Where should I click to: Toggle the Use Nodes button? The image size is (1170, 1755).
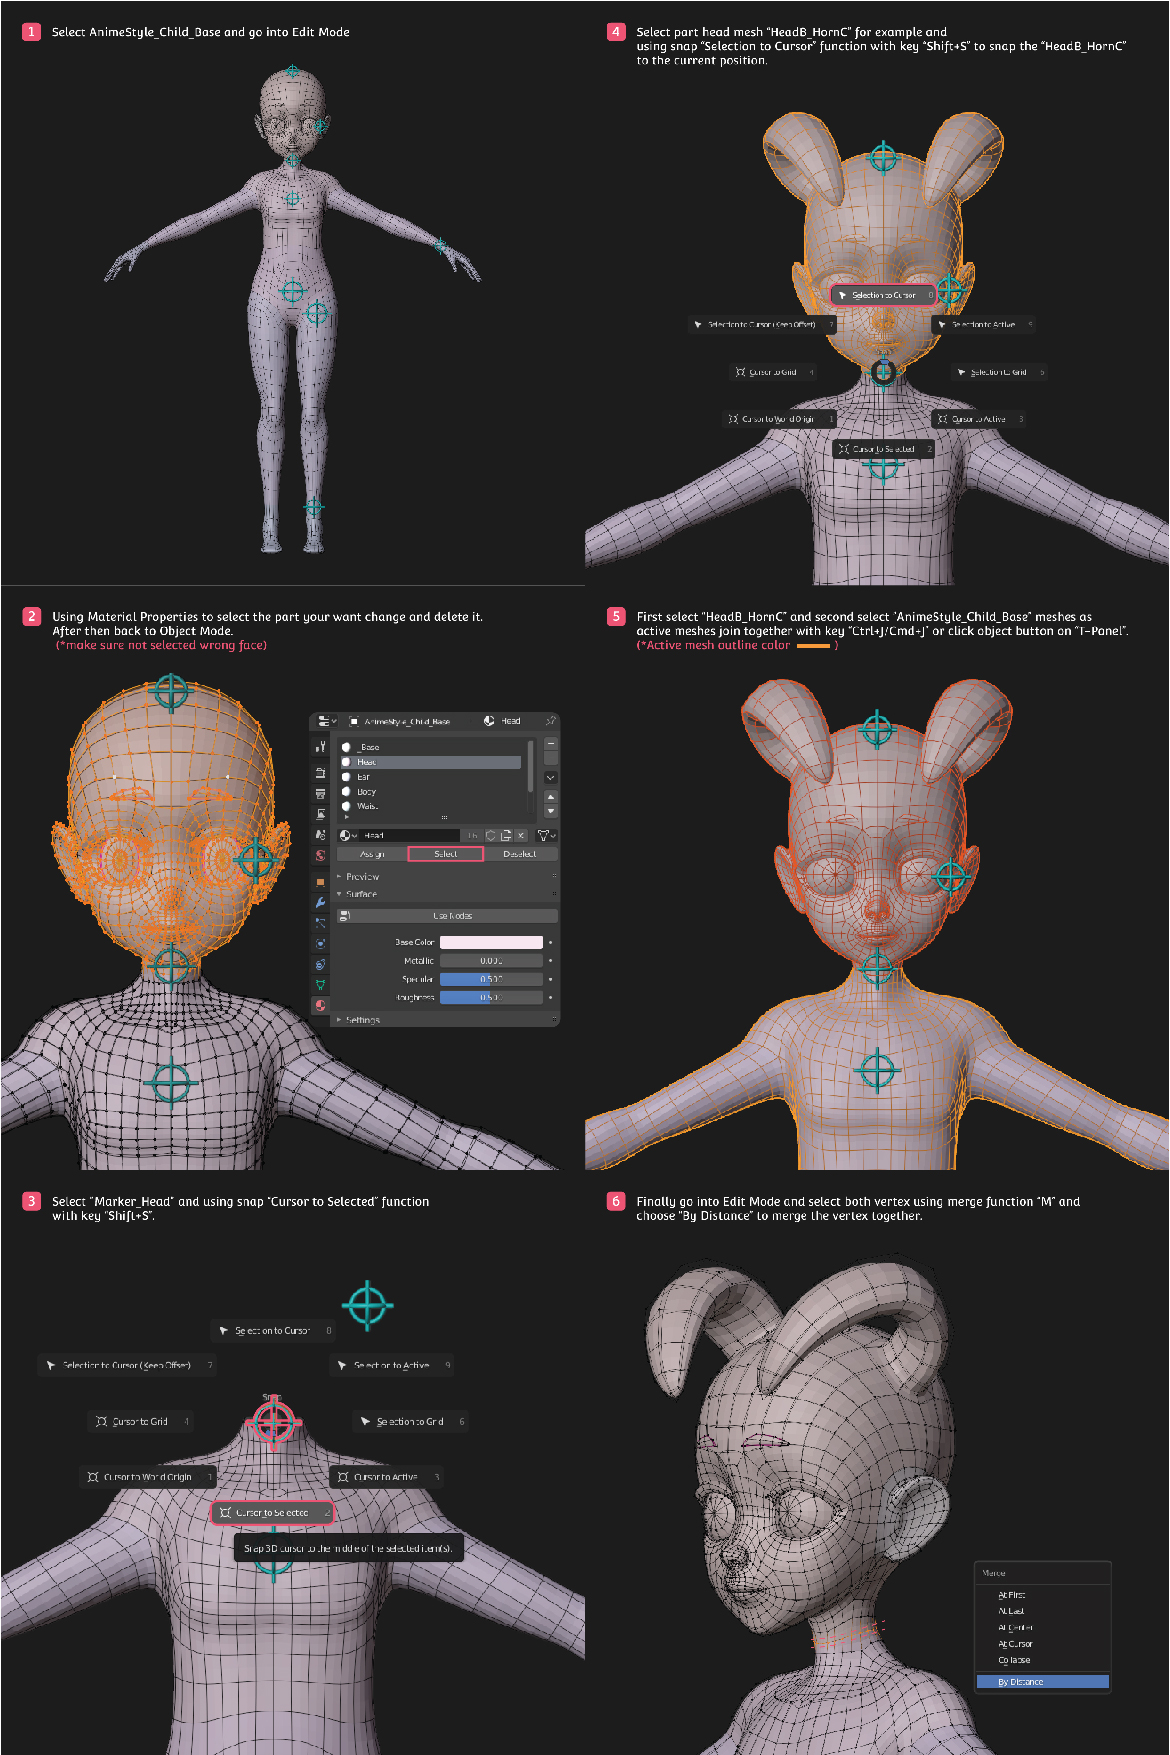(x=447, y=916)
